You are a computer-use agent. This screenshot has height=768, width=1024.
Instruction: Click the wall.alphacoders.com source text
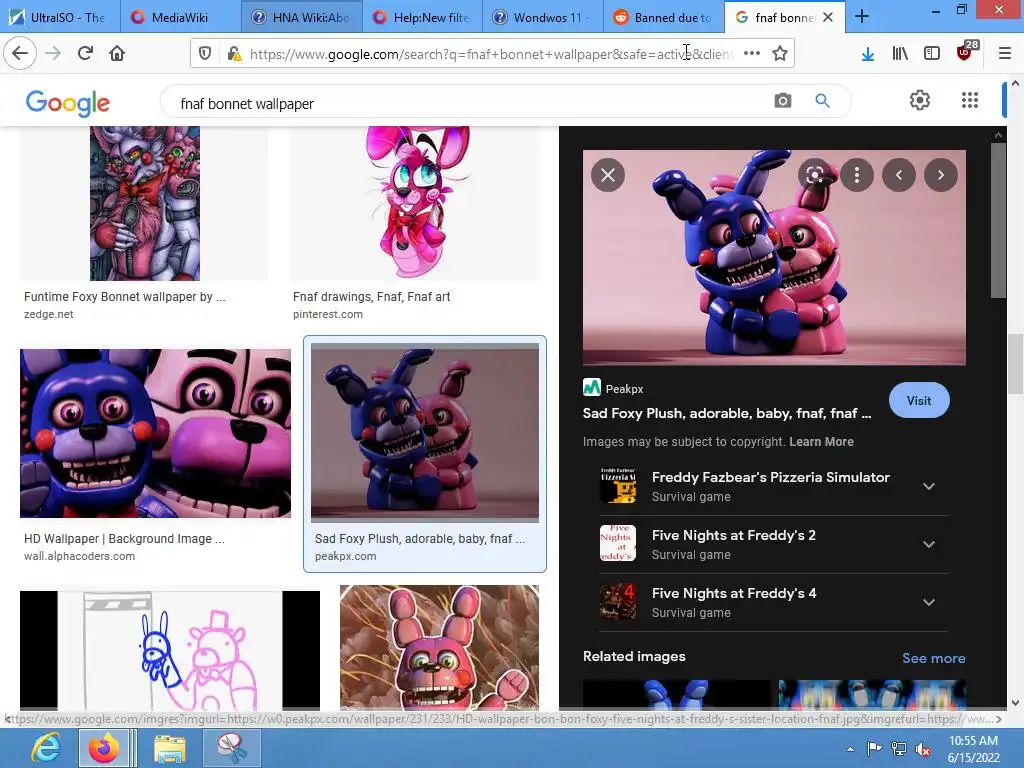point(80,556)
